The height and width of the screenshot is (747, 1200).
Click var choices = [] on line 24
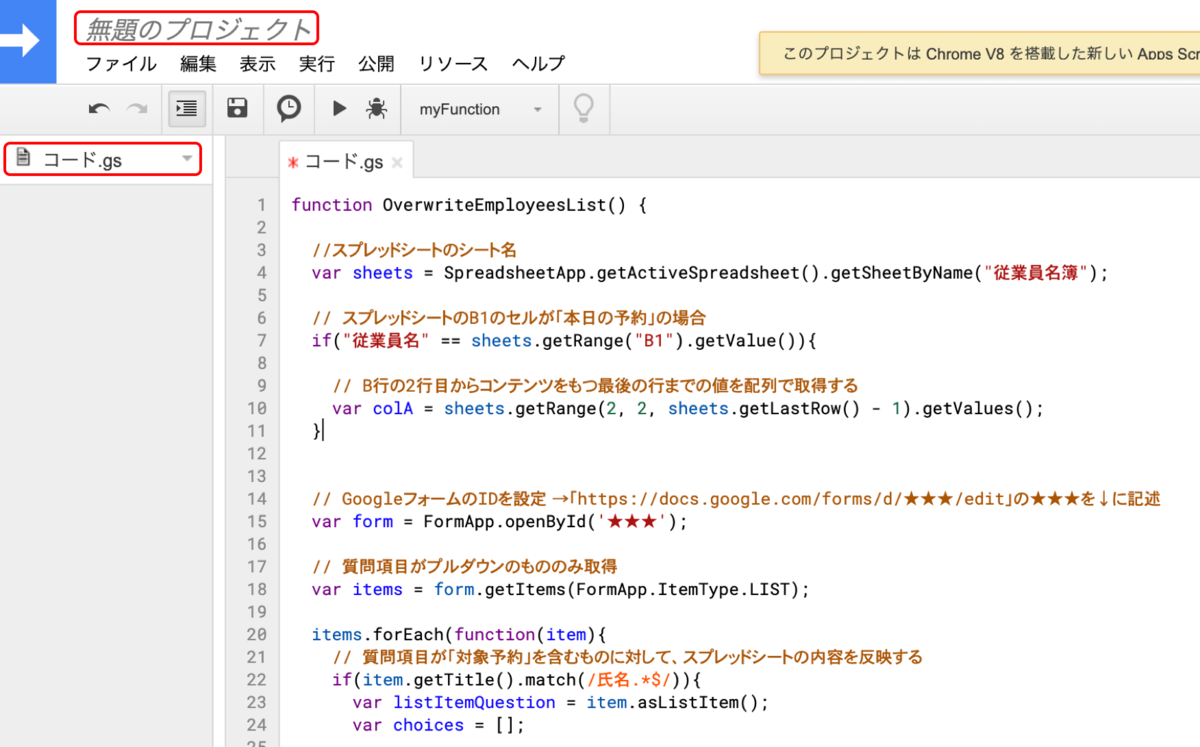[x=438, y=725]
